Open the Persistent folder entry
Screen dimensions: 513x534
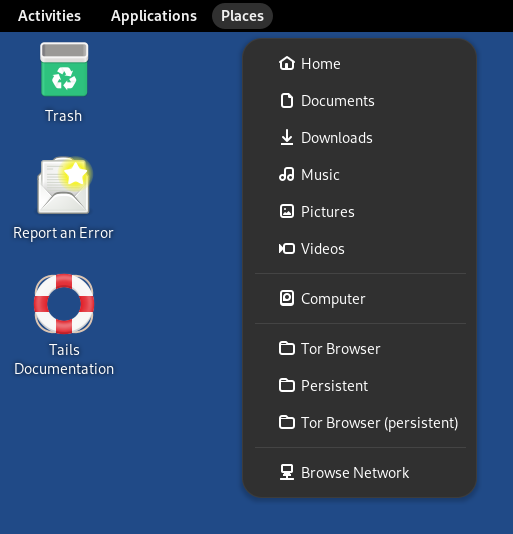tap(360, 386)
